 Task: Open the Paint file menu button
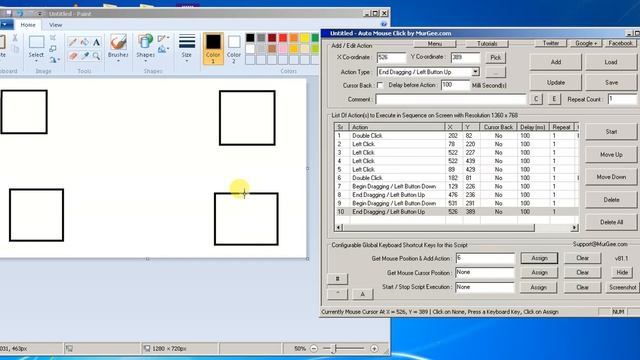6,25
